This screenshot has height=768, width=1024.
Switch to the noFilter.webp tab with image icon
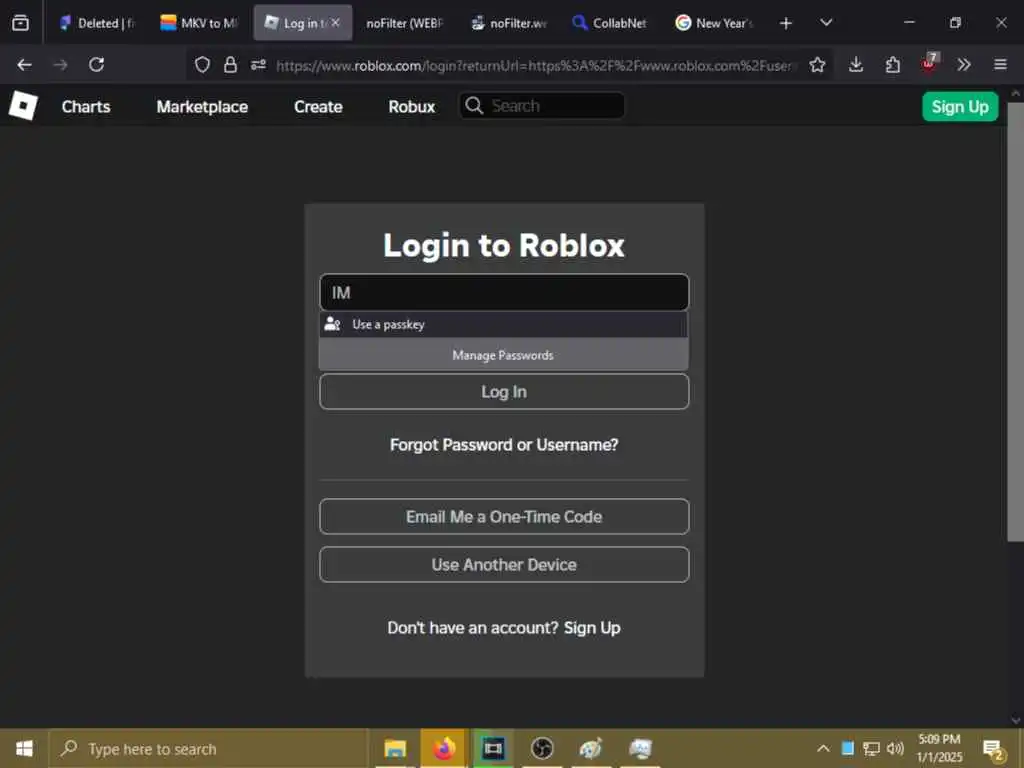509,24
